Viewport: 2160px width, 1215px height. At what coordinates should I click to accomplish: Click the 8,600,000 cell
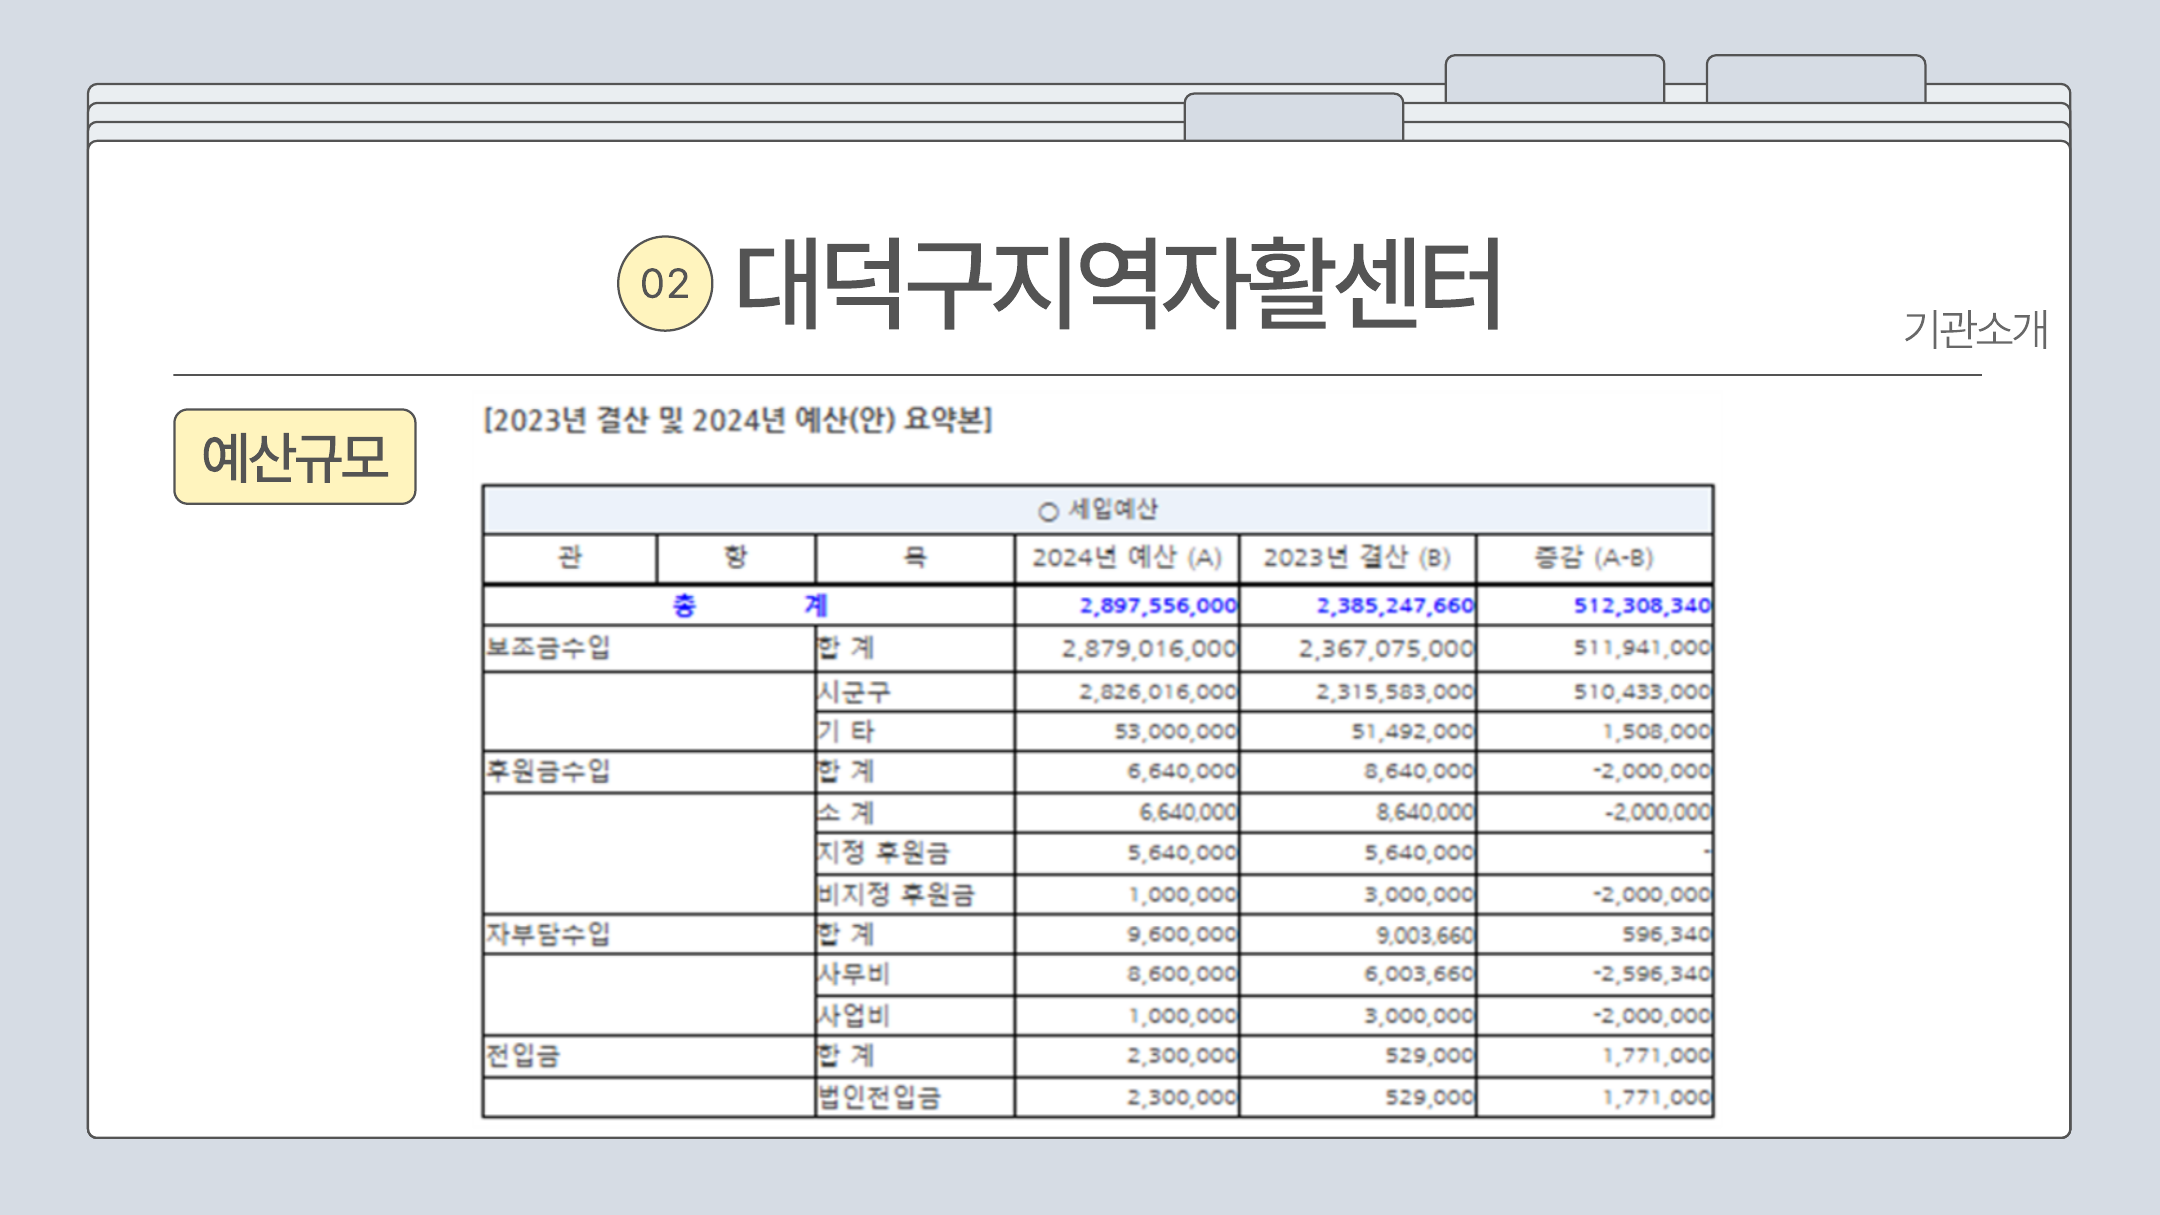tap(1182, 974)
